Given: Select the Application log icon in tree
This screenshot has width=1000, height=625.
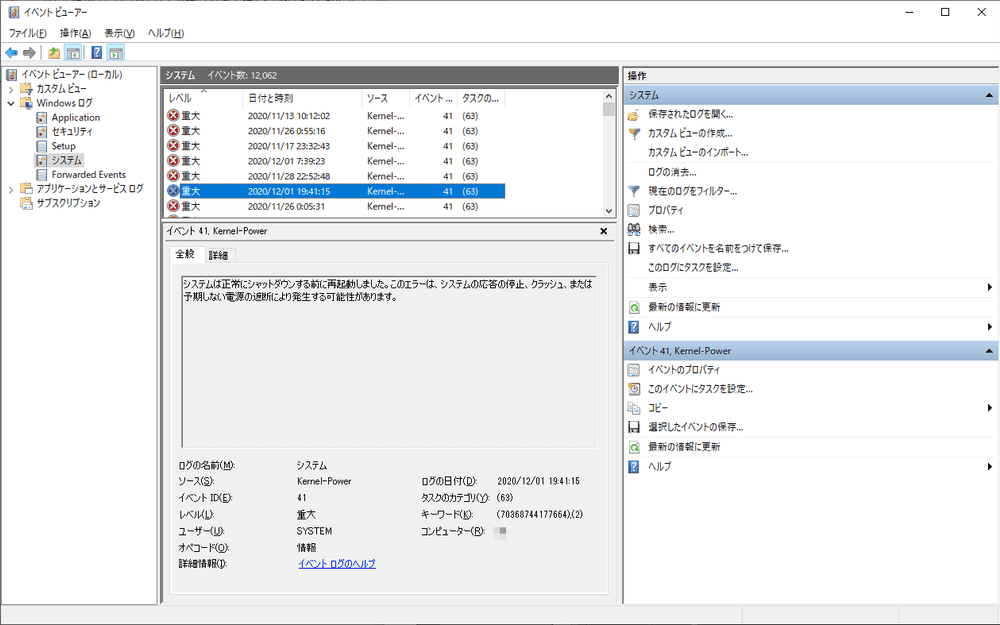Looking at the screenshot, I should [41, 117].
